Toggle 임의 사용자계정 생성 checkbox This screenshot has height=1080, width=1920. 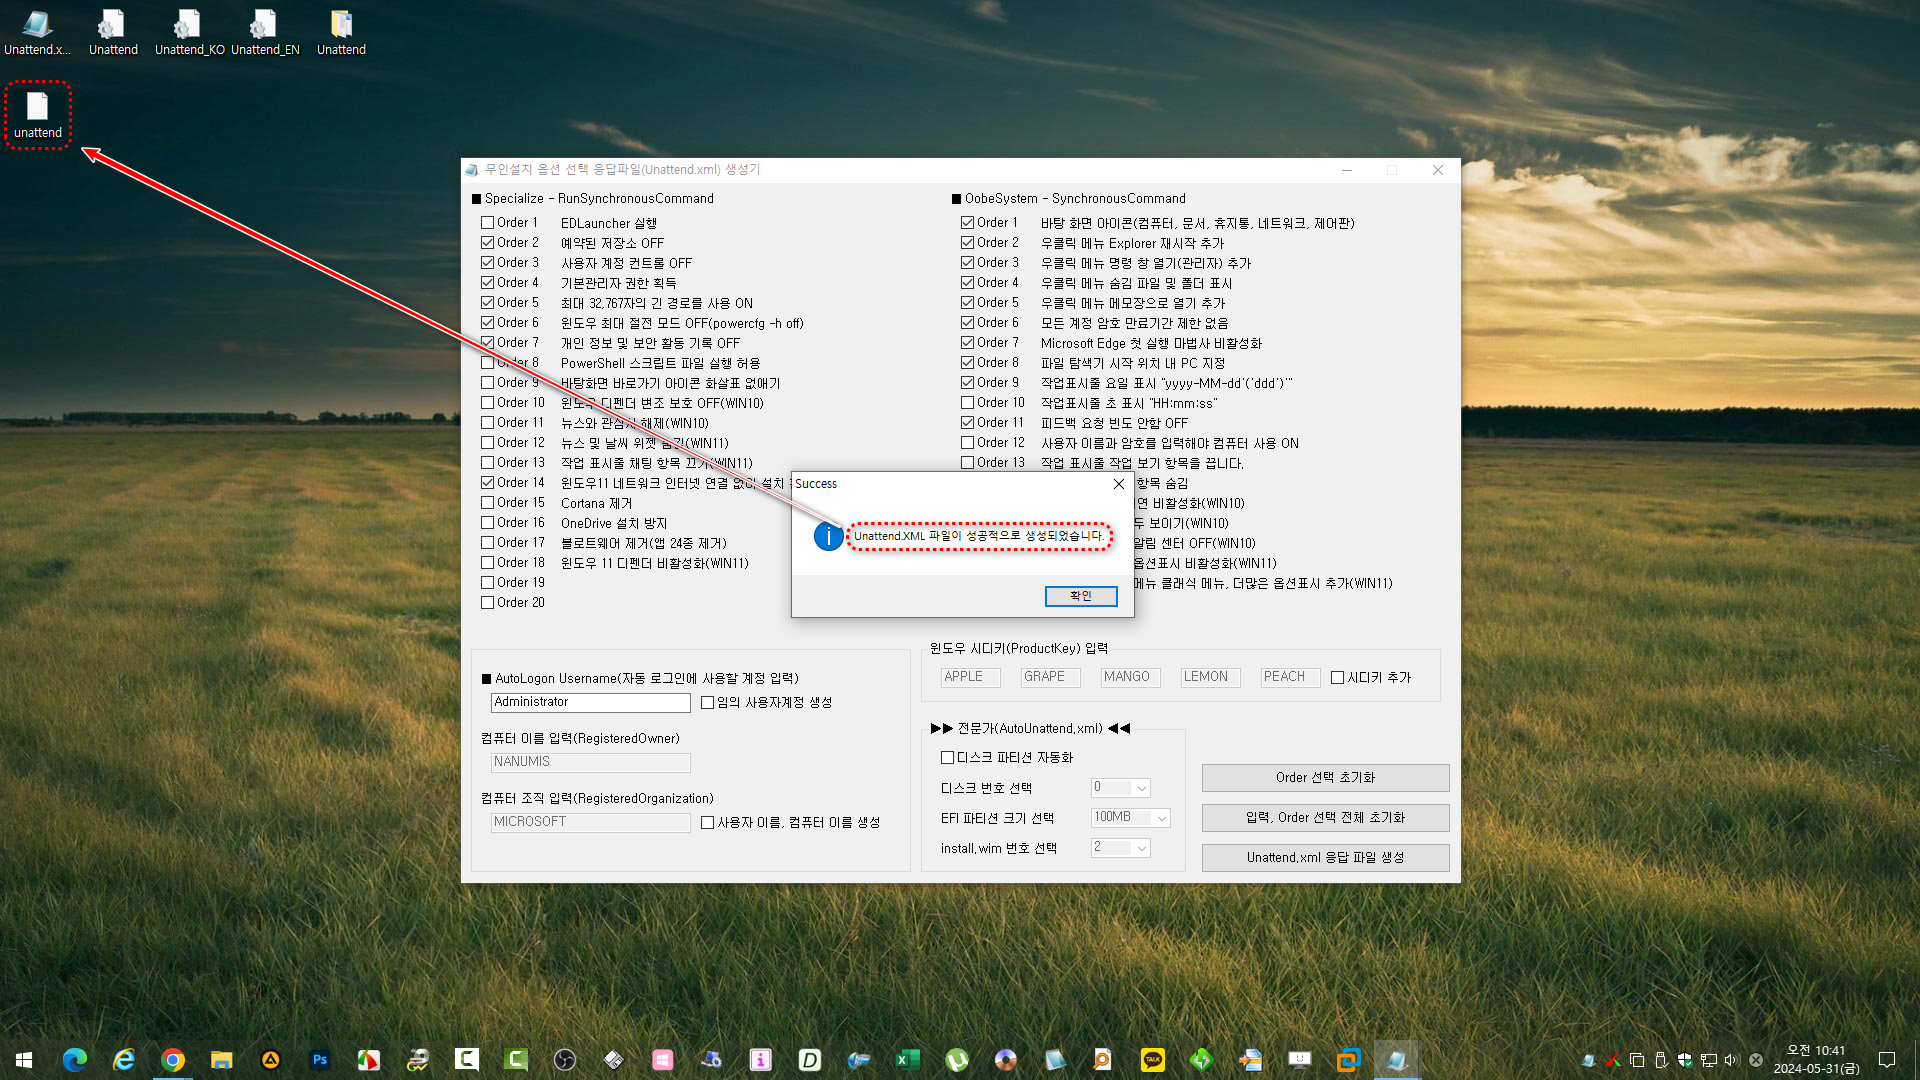708,703
